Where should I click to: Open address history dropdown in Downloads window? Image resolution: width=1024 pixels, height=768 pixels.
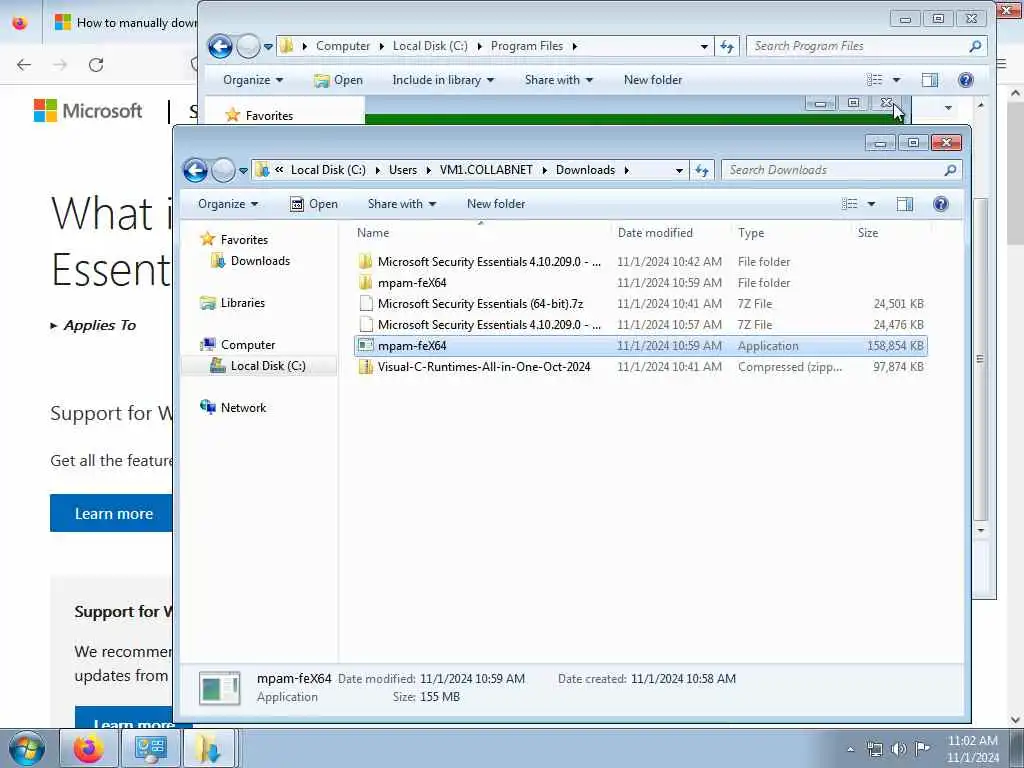(x=679, y=170)
